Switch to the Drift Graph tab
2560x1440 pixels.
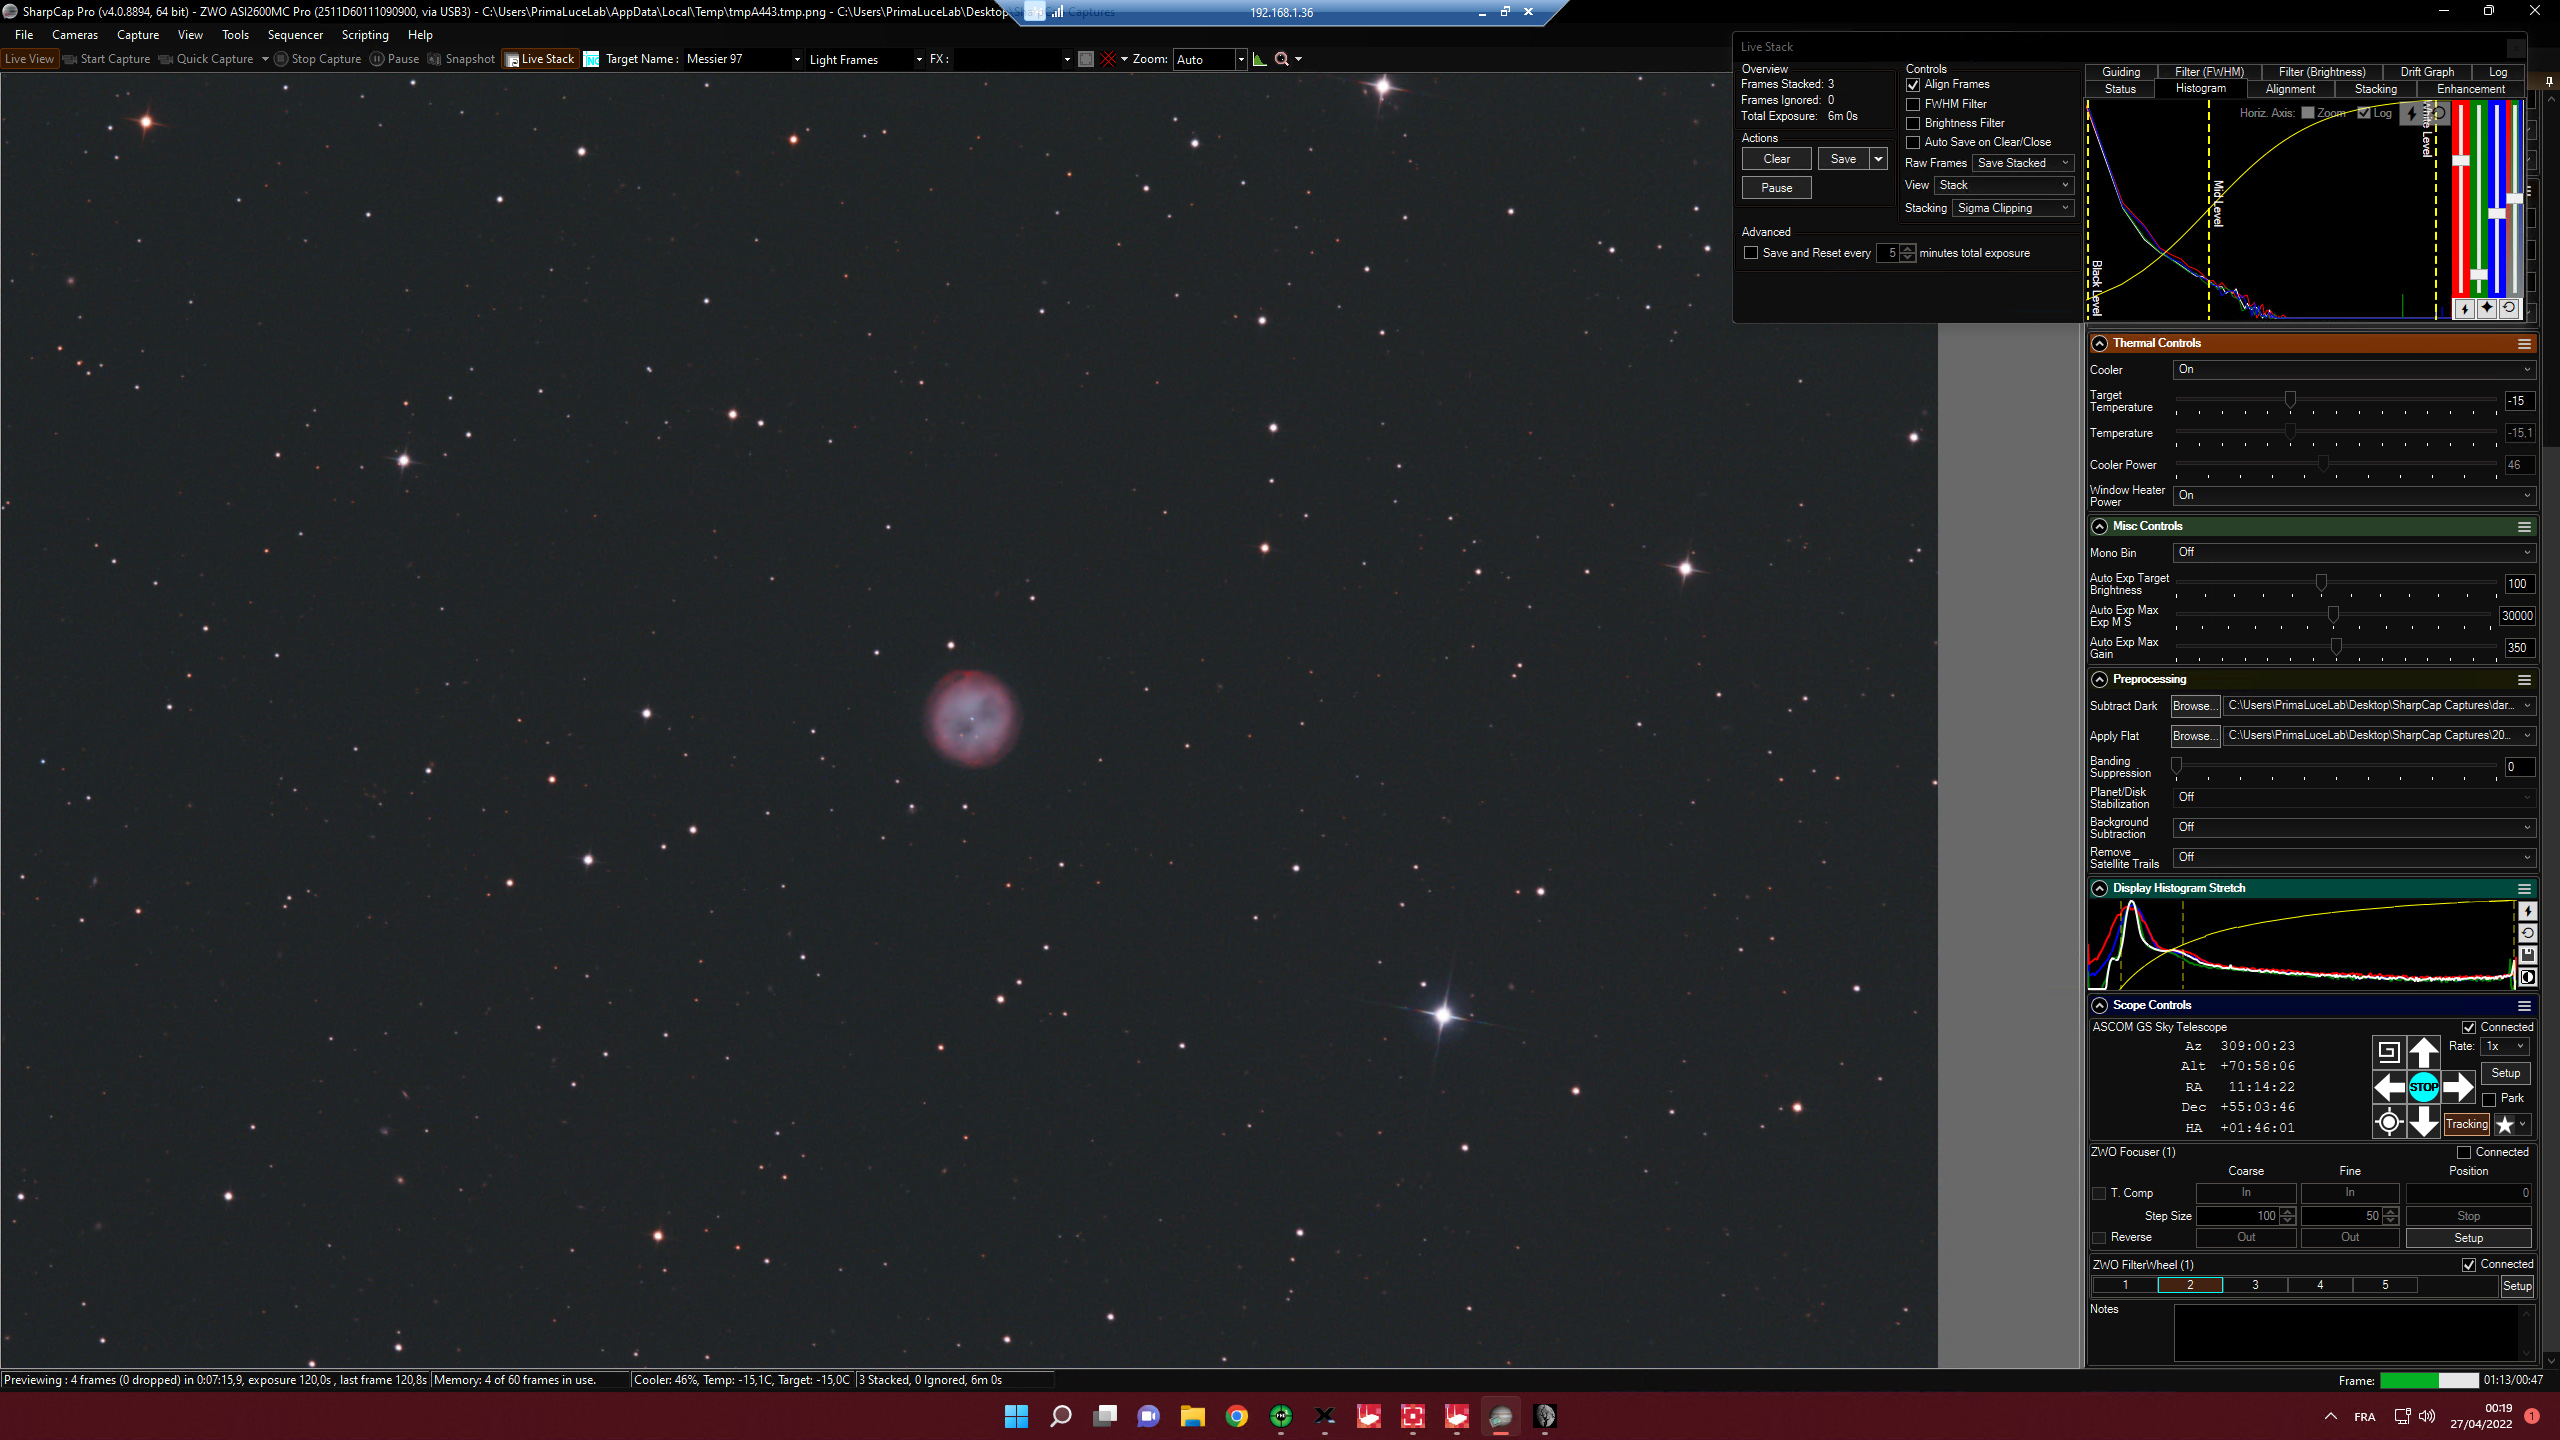[x=2427, y=72]
